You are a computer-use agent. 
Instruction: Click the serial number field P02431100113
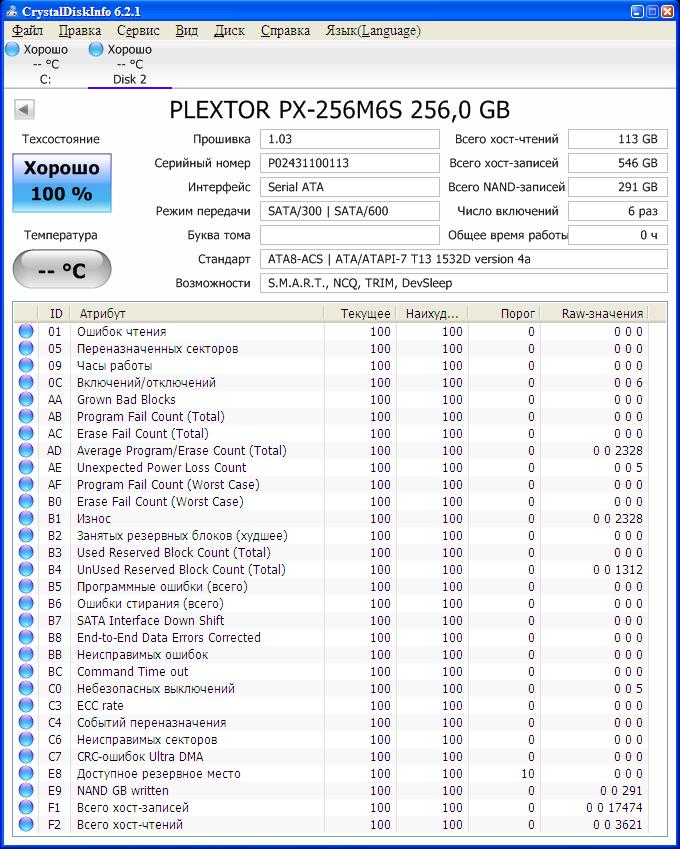tap(350, 163)
